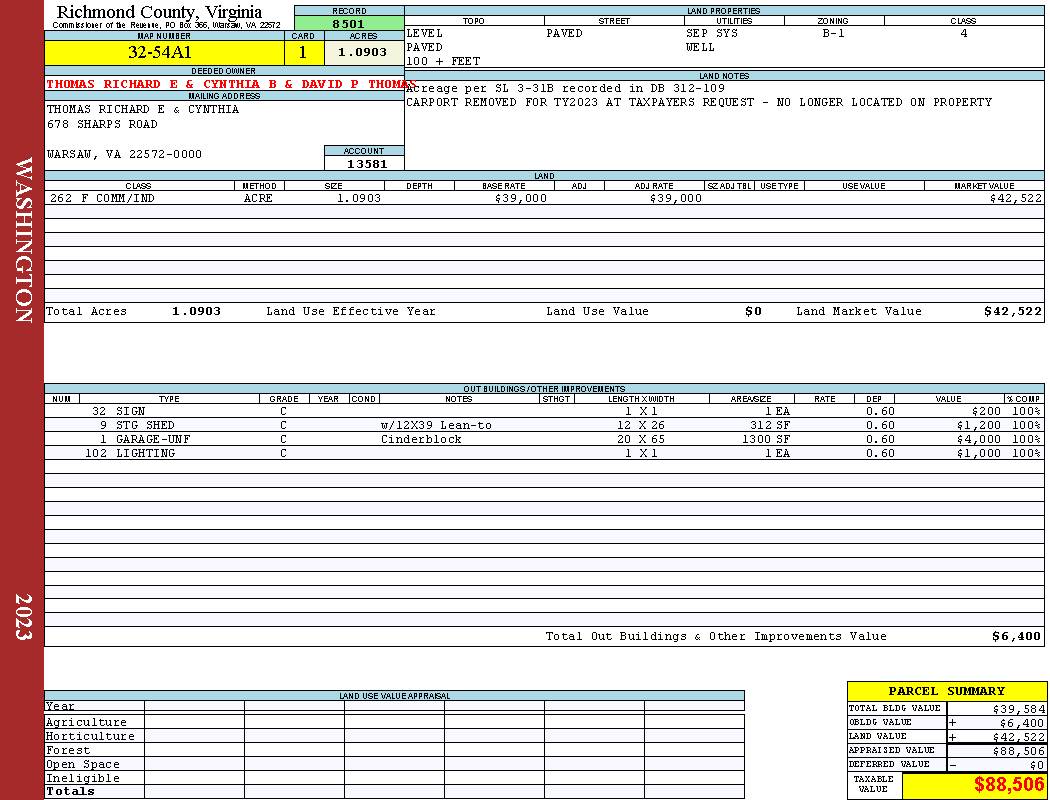Screen dimensions: 1050x800
Task: Click WARSAW, VA 22572-0000 line
Action: point(124,155)
